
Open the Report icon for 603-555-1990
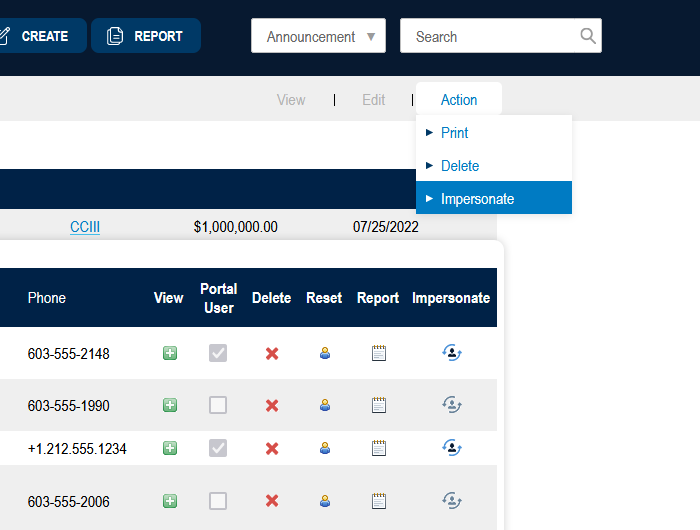click(378, 405)
